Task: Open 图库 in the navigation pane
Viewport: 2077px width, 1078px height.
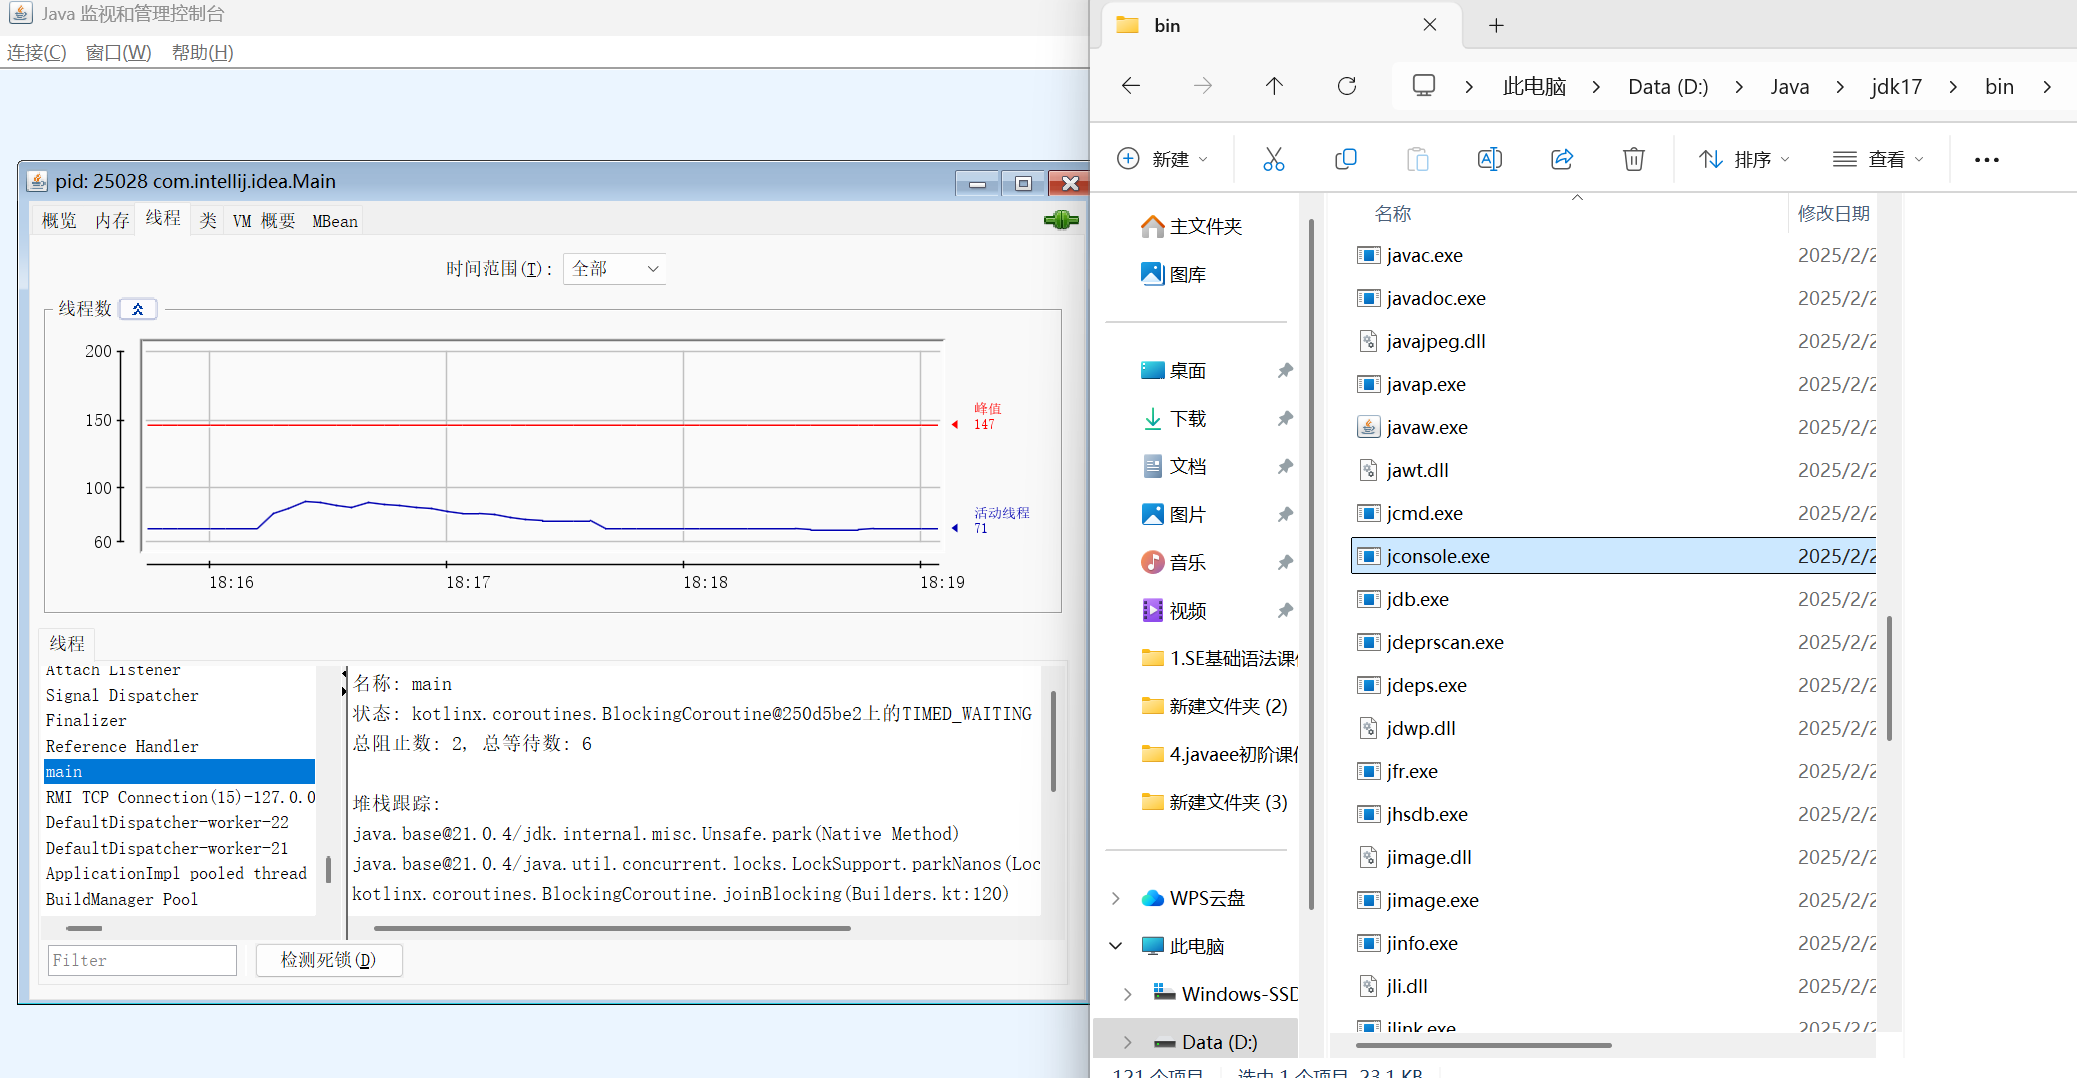Action: tap(1174, 275)
